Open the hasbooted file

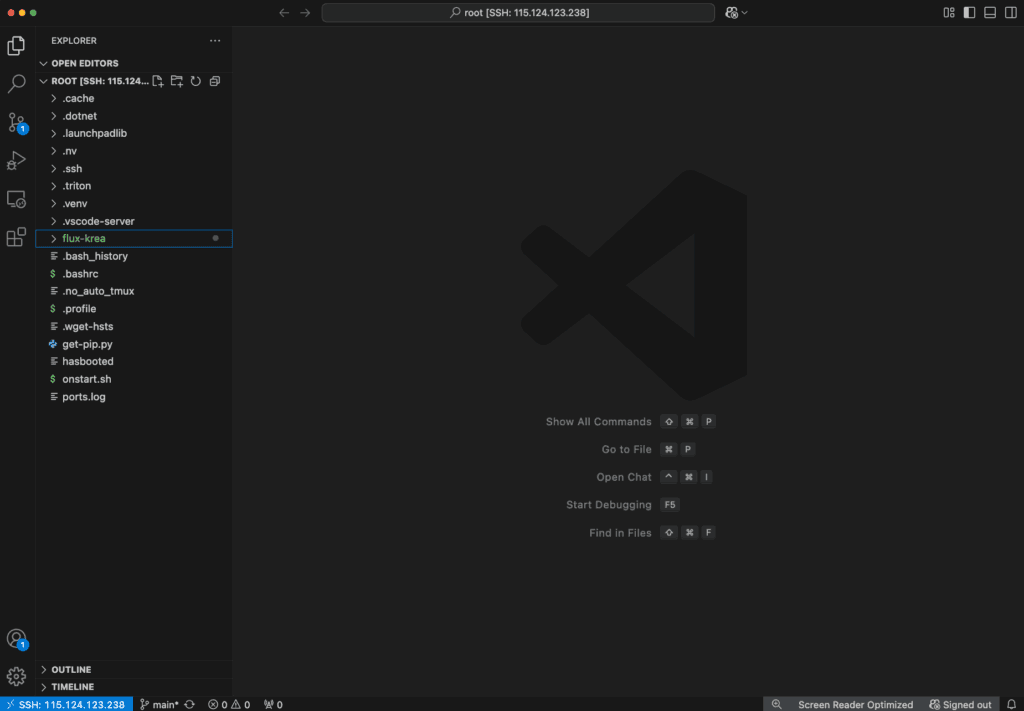(x=134, y=361)
